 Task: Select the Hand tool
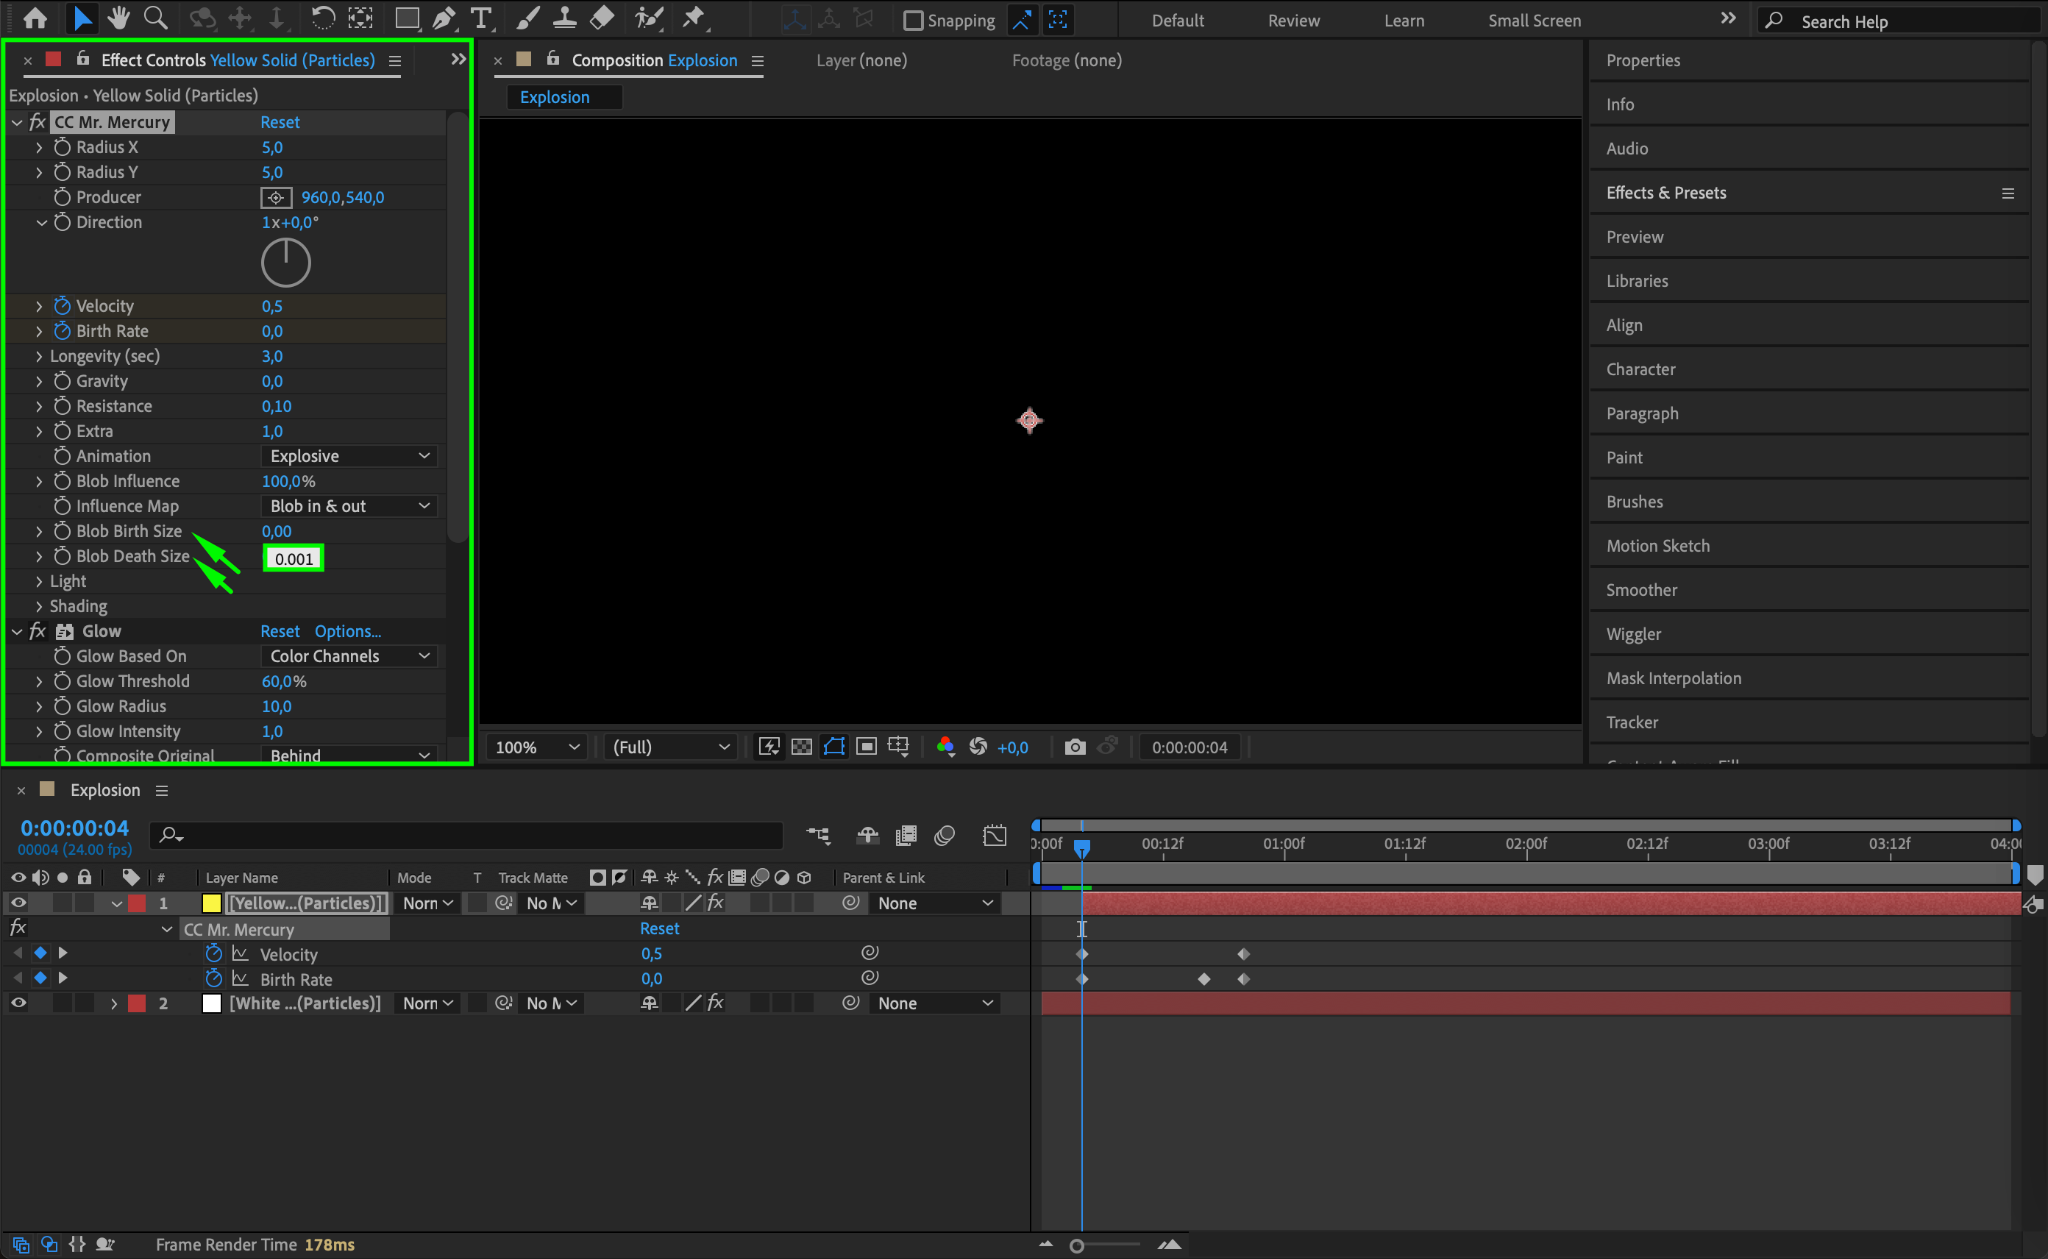(x=119, y=18)
